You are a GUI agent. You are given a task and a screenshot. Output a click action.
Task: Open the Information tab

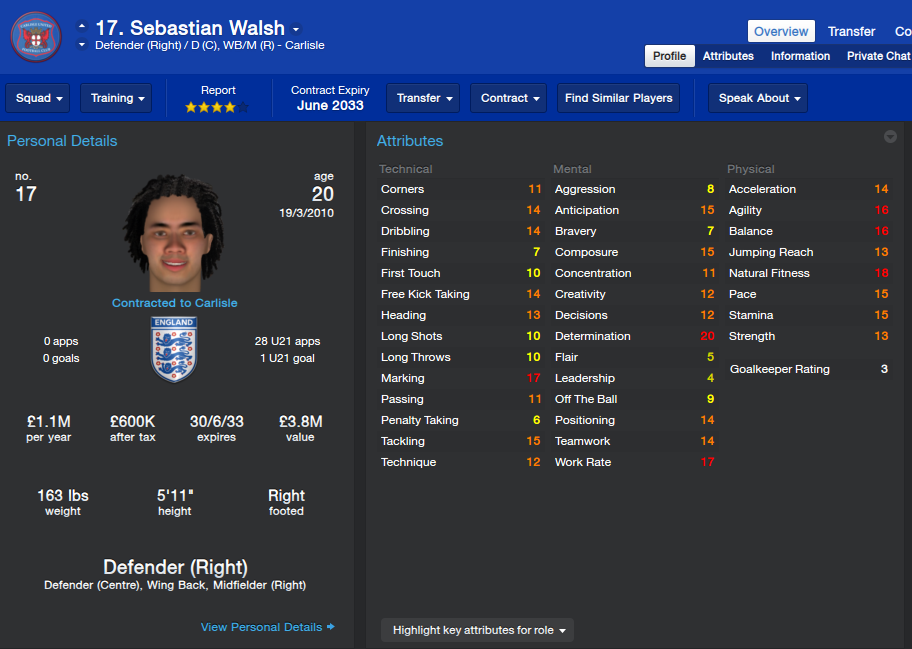pyautogui.click(x=800, y=56)
